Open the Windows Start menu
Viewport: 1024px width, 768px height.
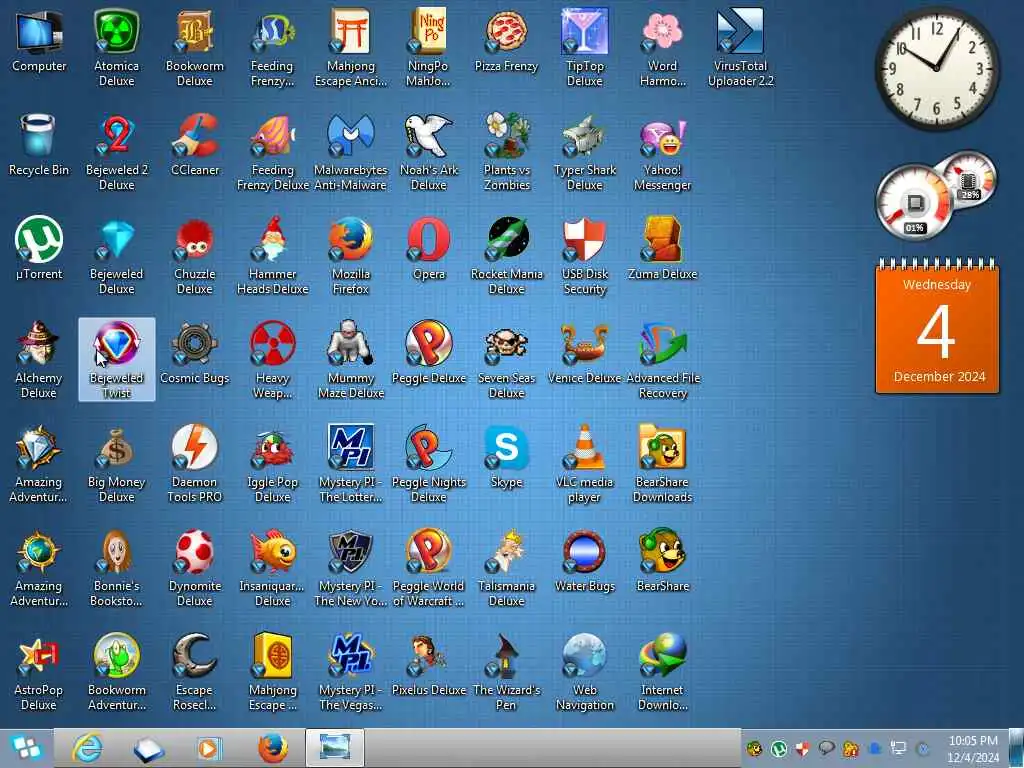click(x=26, y=748)
